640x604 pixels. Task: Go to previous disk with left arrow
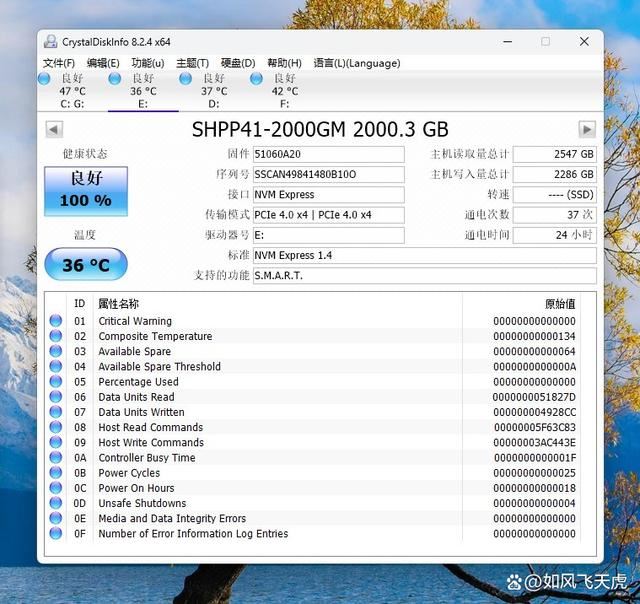coord(54,130)
